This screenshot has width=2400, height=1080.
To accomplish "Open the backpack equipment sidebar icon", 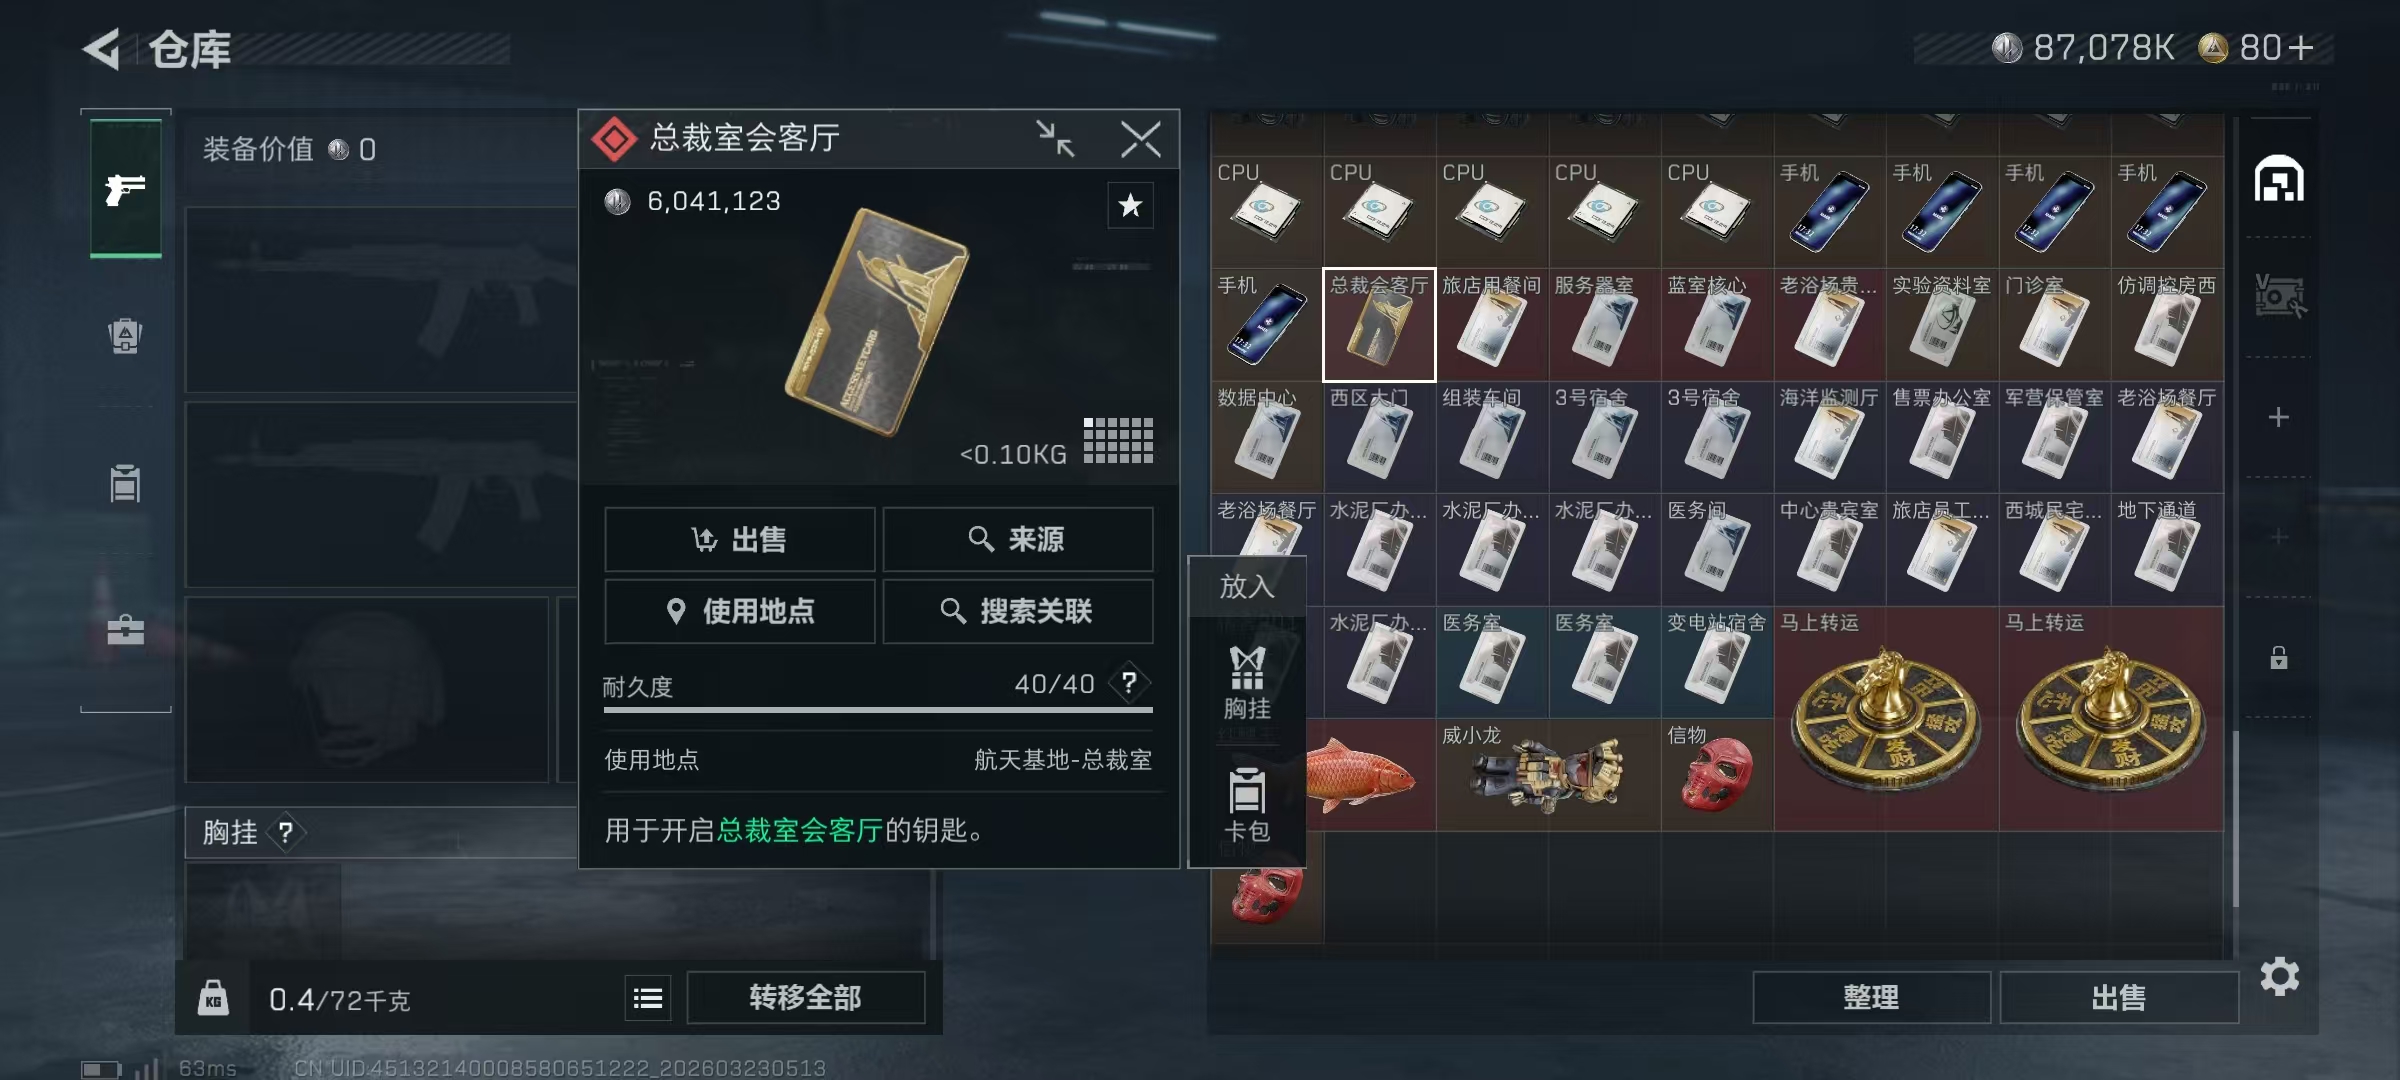I will point(125,335).
